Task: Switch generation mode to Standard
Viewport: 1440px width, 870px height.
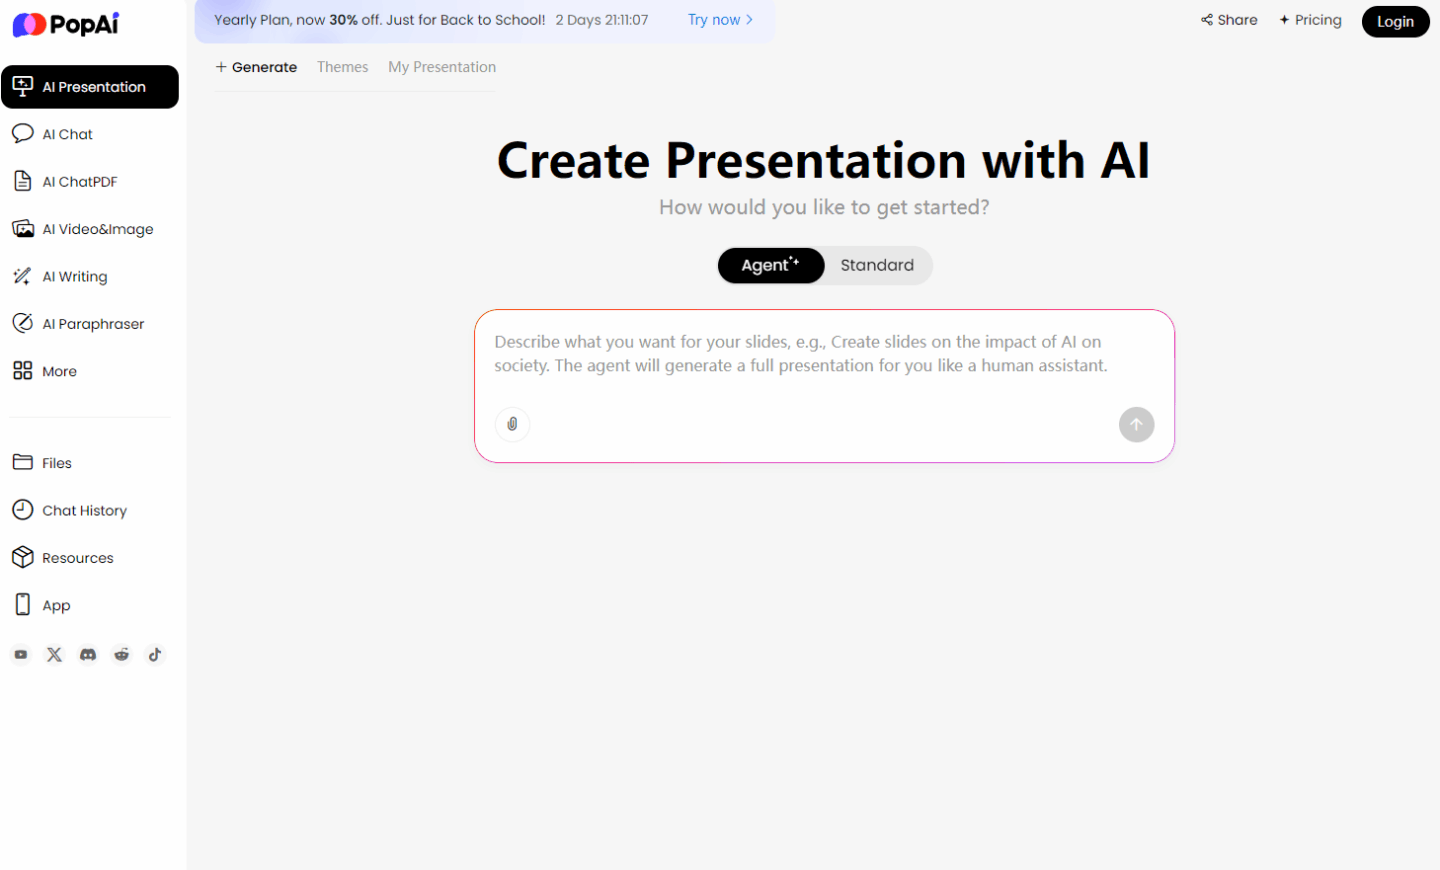Action: coord(877,265)
